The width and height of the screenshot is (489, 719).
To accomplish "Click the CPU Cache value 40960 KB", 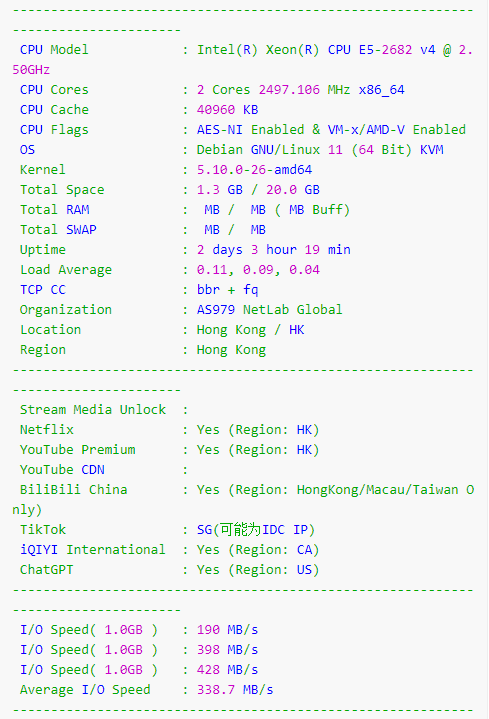I will point(228,110).
